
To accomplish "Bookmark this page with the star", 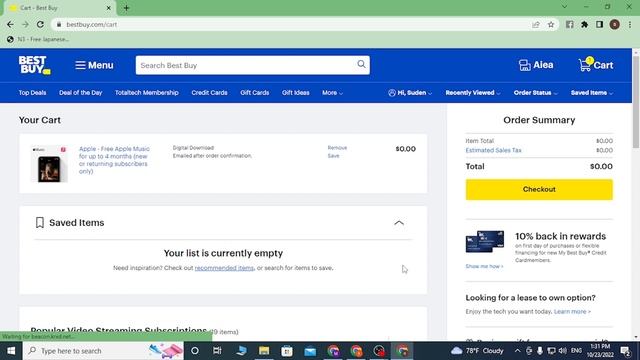I will click(551, 24).
